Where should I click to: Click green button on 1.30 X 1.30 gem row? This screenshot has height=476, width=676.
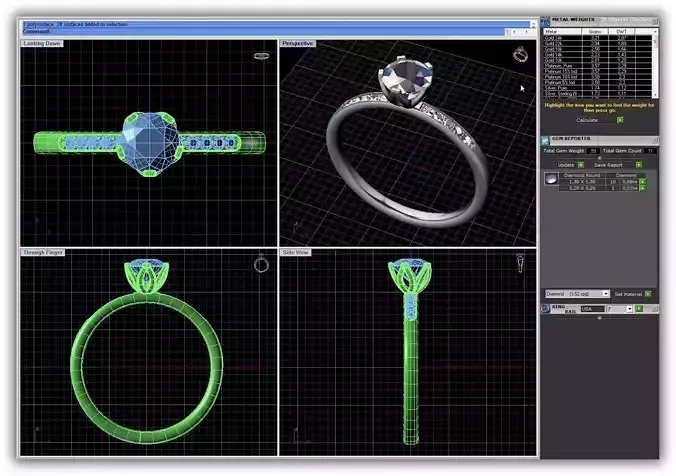click(643, 182)
